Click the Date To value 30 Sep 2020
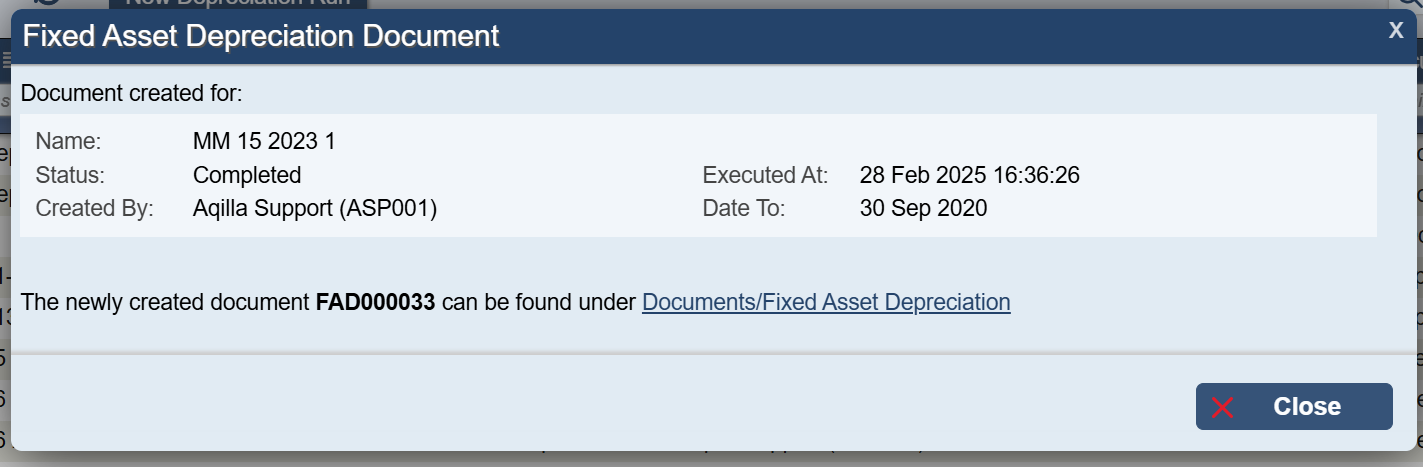Image resolution: width=1423 pixels, height=467 pixels. pyautogui.click(x=923, y=208)
